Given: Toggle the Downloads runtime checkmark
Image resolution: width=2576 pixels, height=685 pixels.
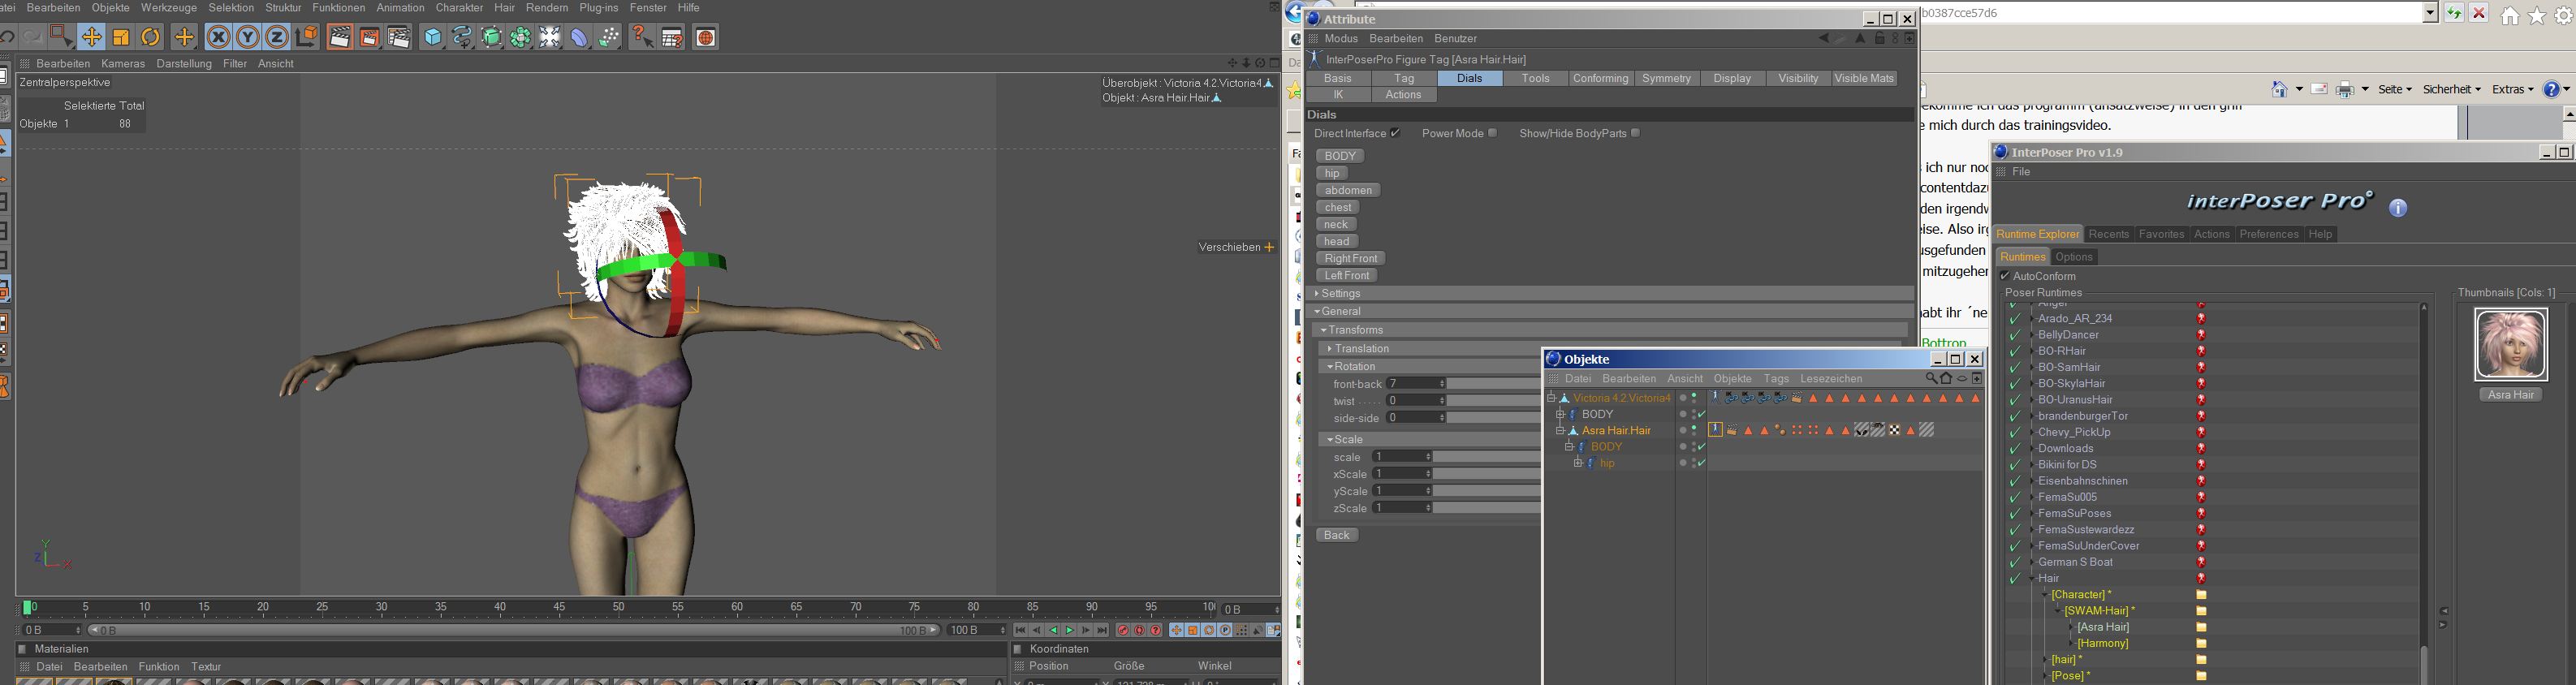Looking at the screenshot, I should tap(2015, 449).
